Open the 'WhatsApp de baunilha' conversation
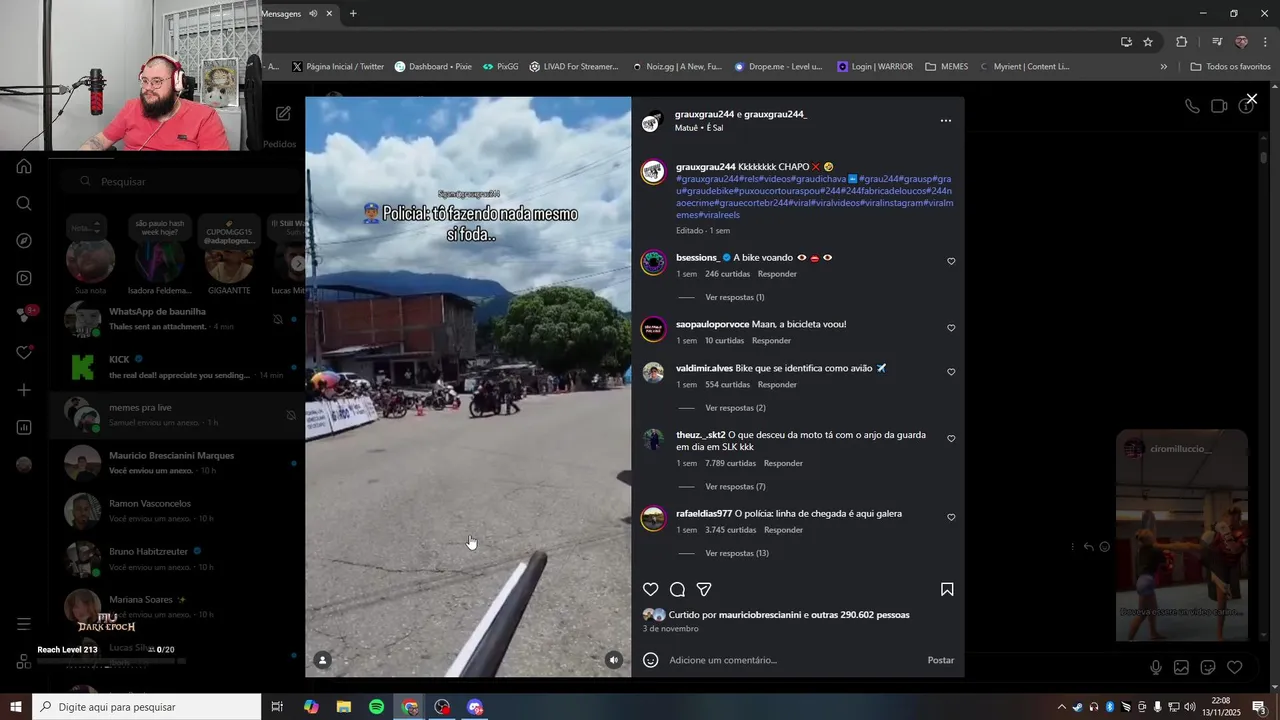The height and width of the screenshot is (720, 1280). tap(177, 318)
